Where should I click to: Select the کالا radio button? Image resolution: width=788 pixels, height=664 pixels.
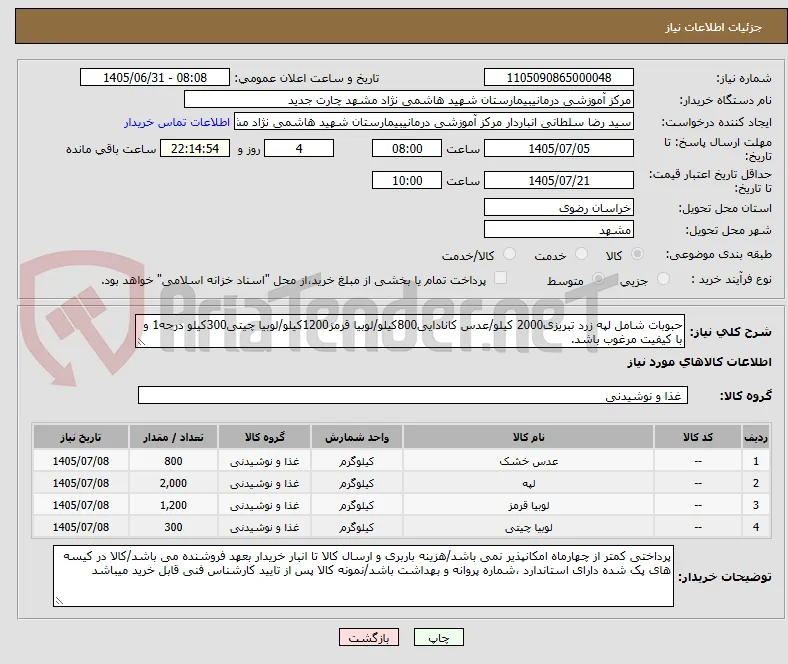click(637, 254)
